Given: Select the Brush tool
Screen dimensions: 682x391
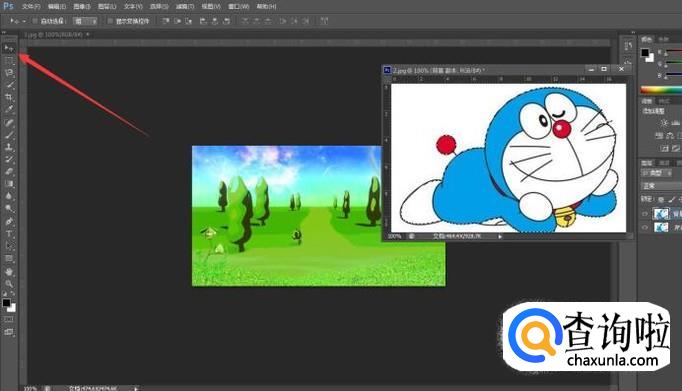Looking at the screenshot, I should coord(9,135).
